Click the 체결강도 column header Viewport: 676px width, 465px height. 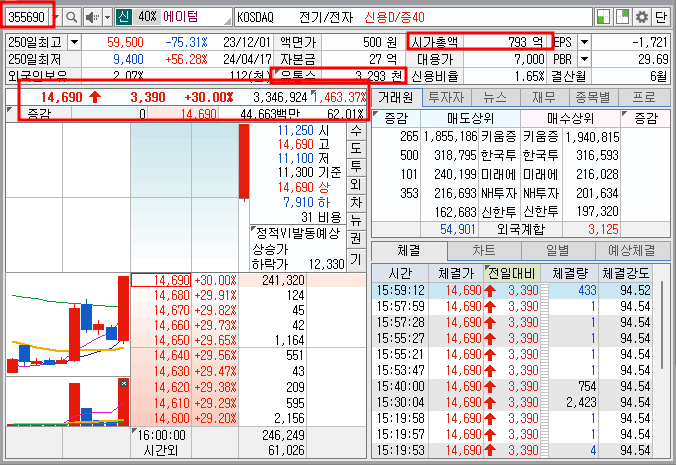coord(625,273)
